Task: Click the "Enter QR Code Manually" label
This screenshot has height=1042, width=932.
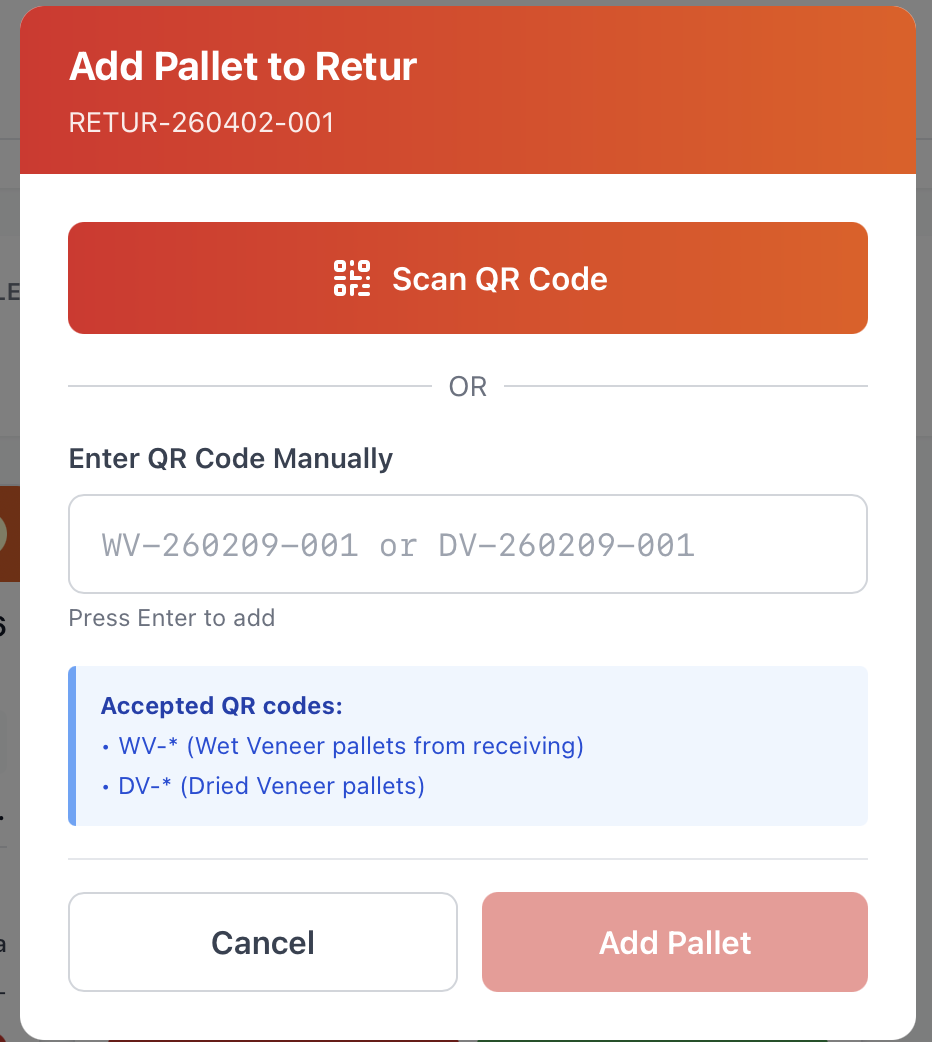Action: tap(230, 459)
